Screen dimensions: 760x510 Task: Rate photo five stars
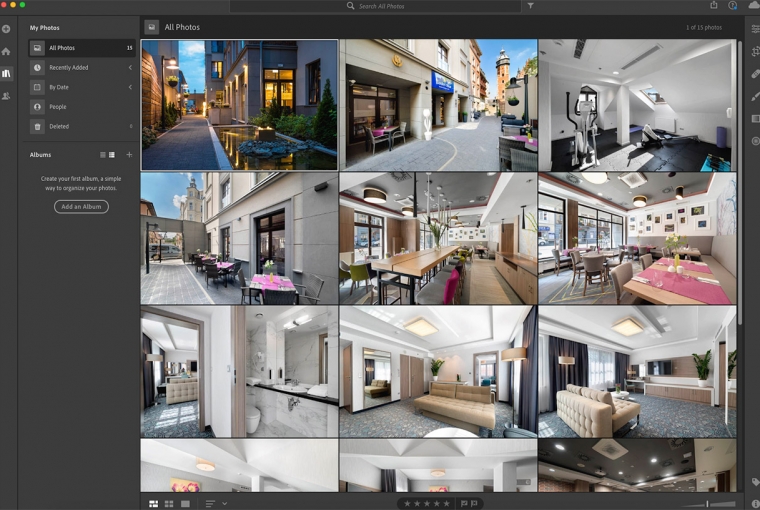pyautogui.click(x=446, y=504)
